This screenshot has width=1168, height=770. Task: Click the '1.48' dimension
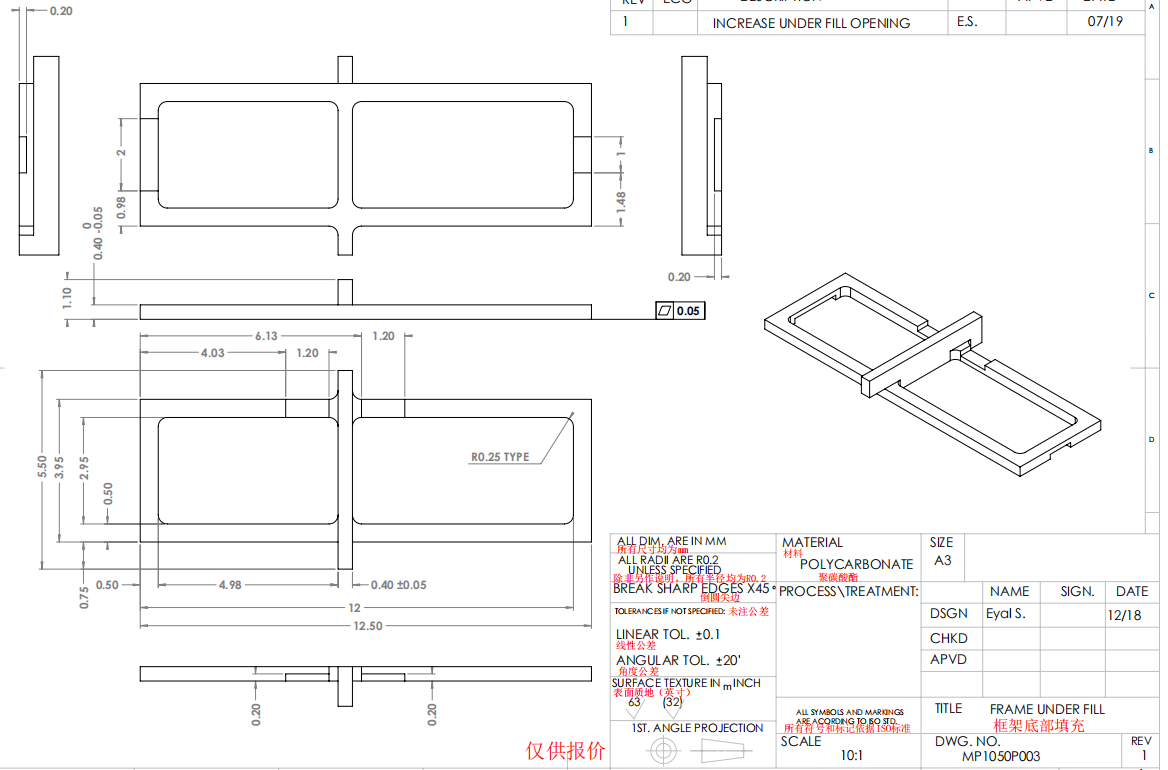click(x=621, y=203)
